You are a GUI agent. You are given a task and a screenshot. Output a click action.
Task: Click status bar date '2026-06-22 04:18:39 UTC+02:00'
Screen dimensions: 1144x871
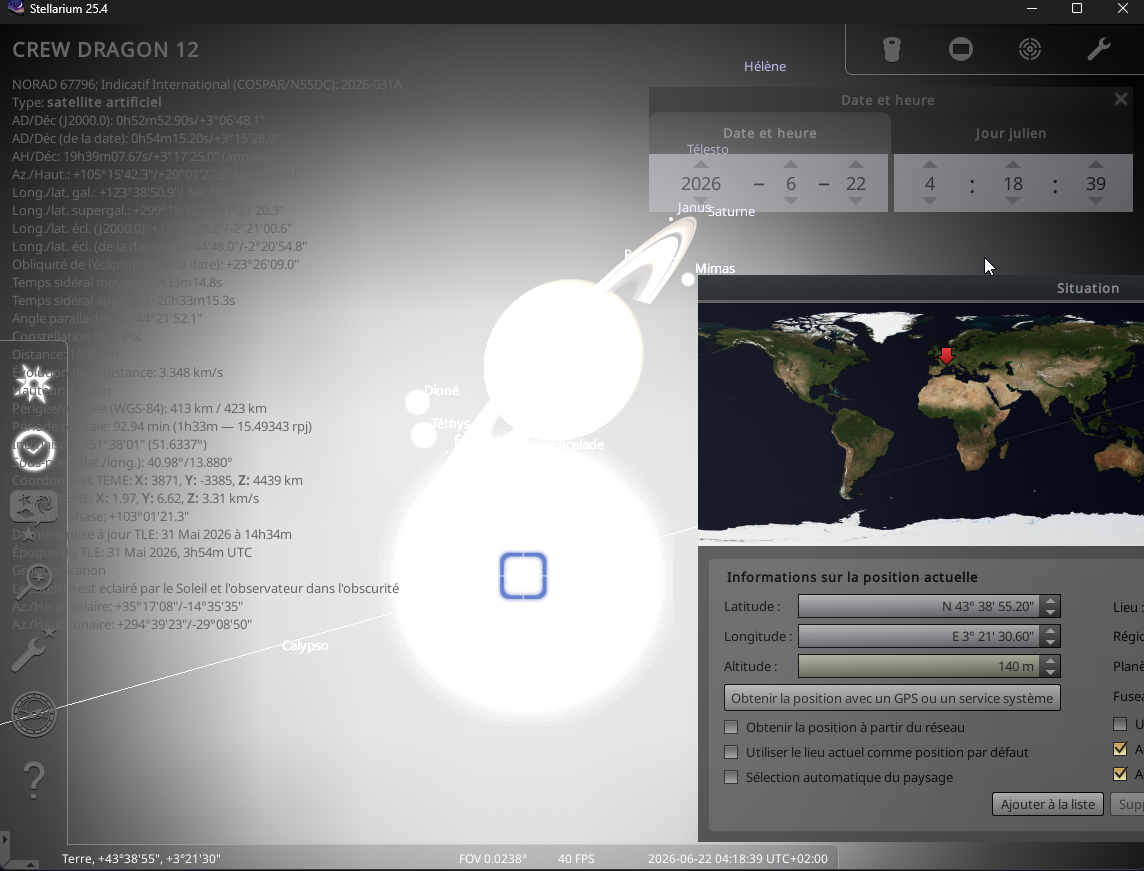[x=738, y=859]
